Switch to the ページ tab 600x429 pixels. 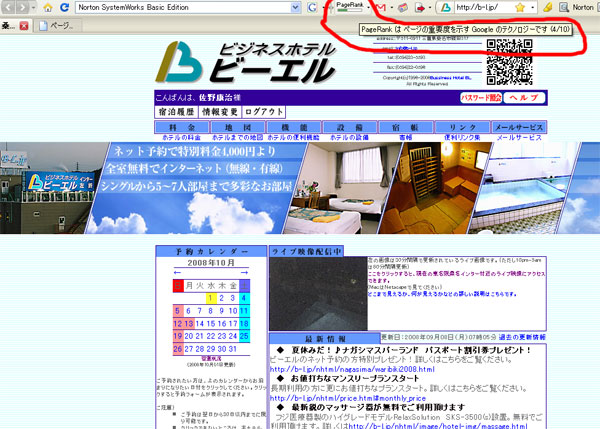(59, 26)
